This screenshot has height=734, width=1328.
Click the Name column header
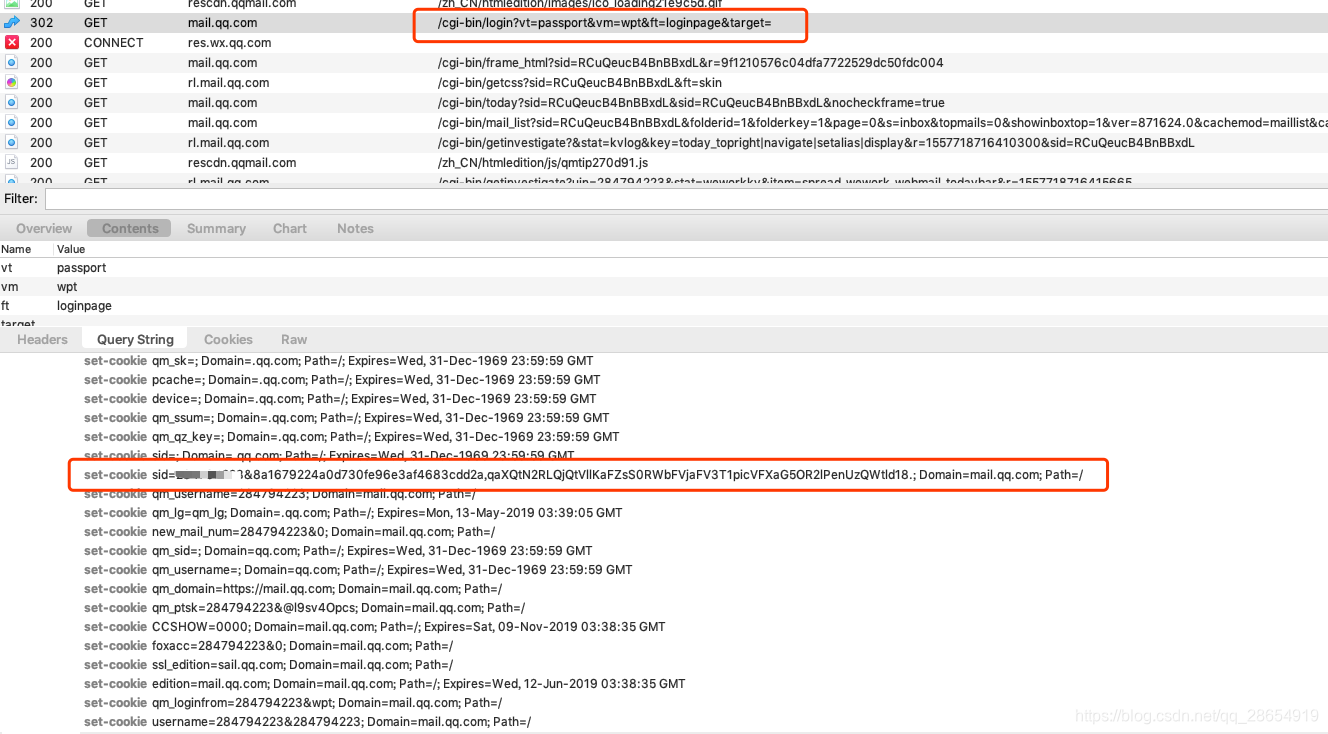(x=16, y=249)
